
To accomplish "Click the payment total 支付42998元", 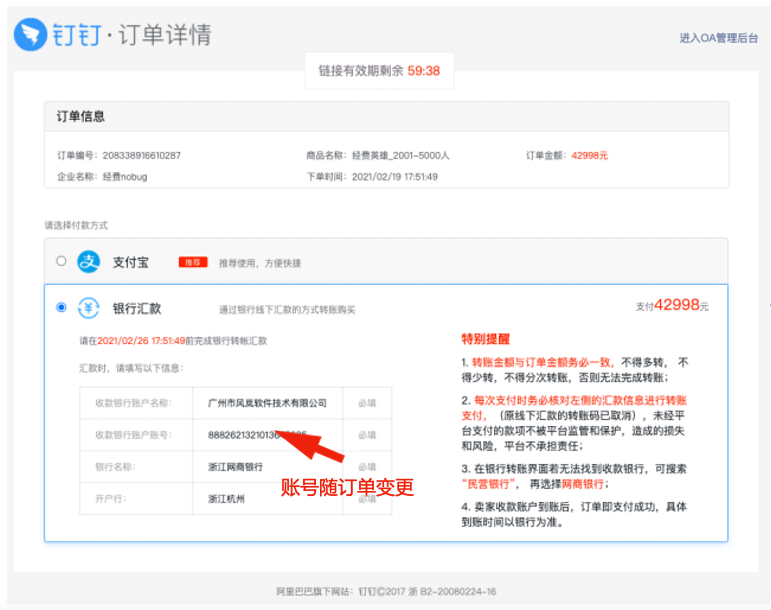I will pos(672,305).
